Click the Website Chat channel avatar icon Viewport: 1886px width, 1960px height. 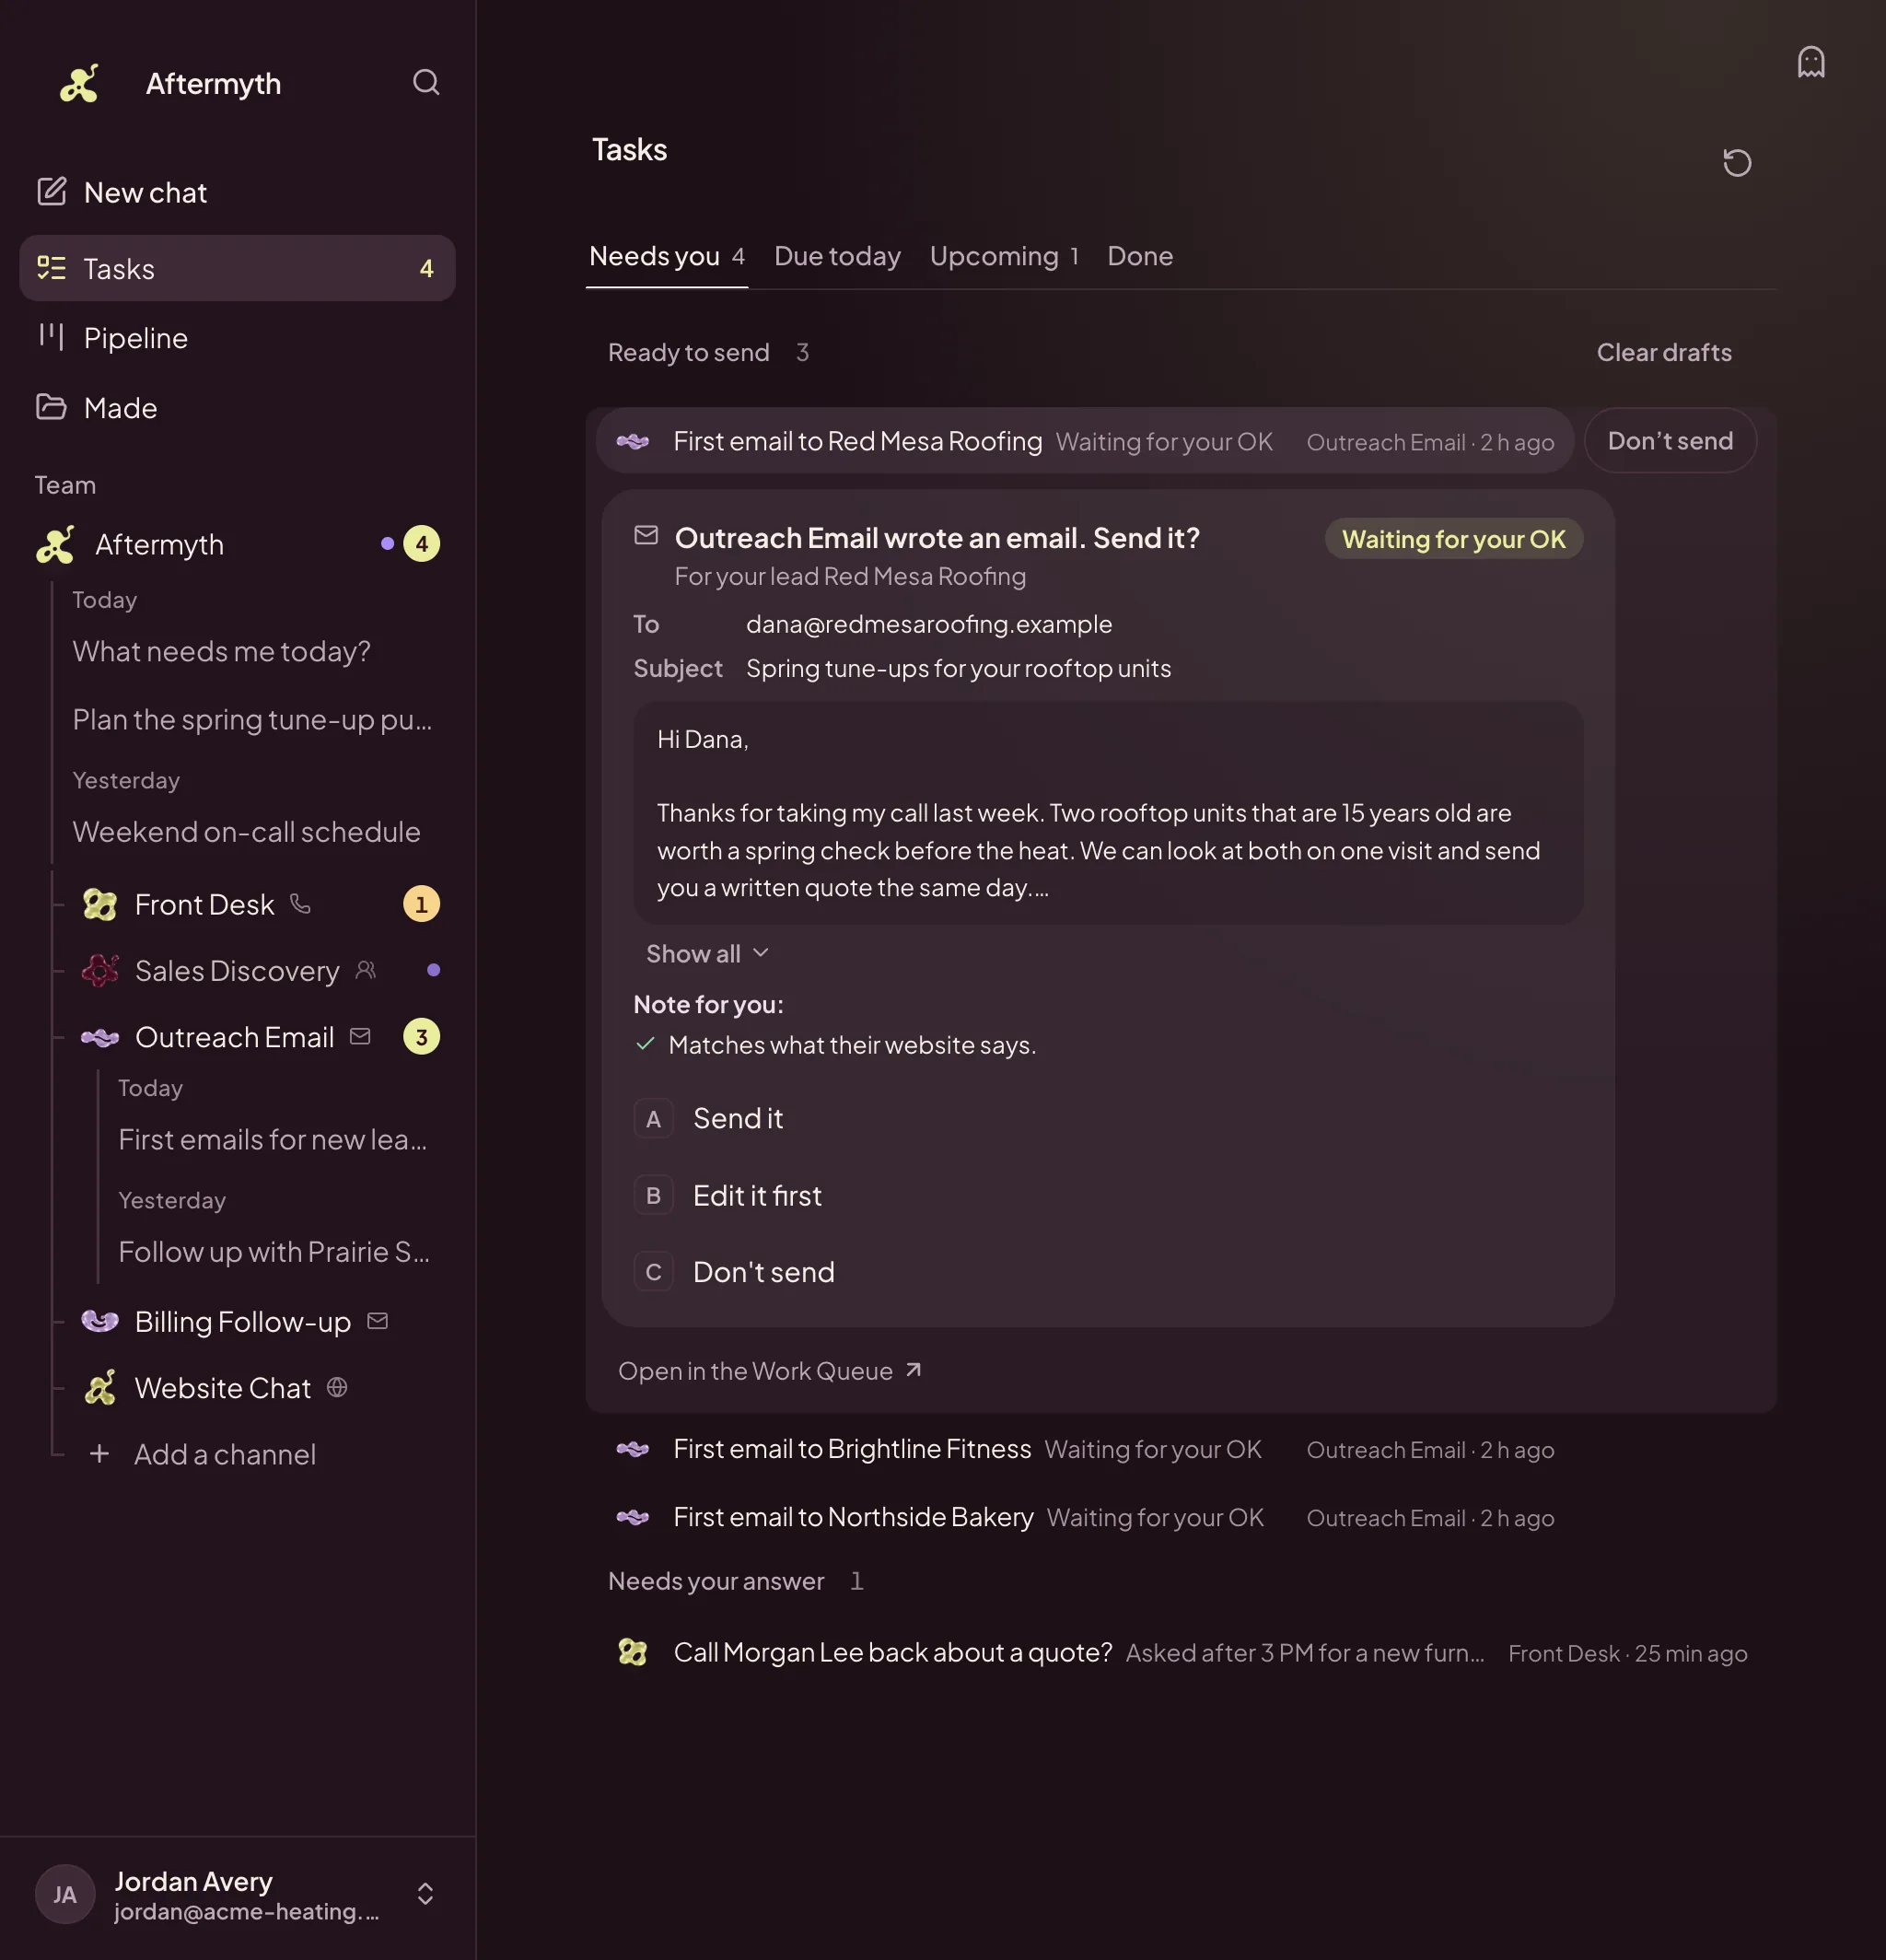point(100,1387)
